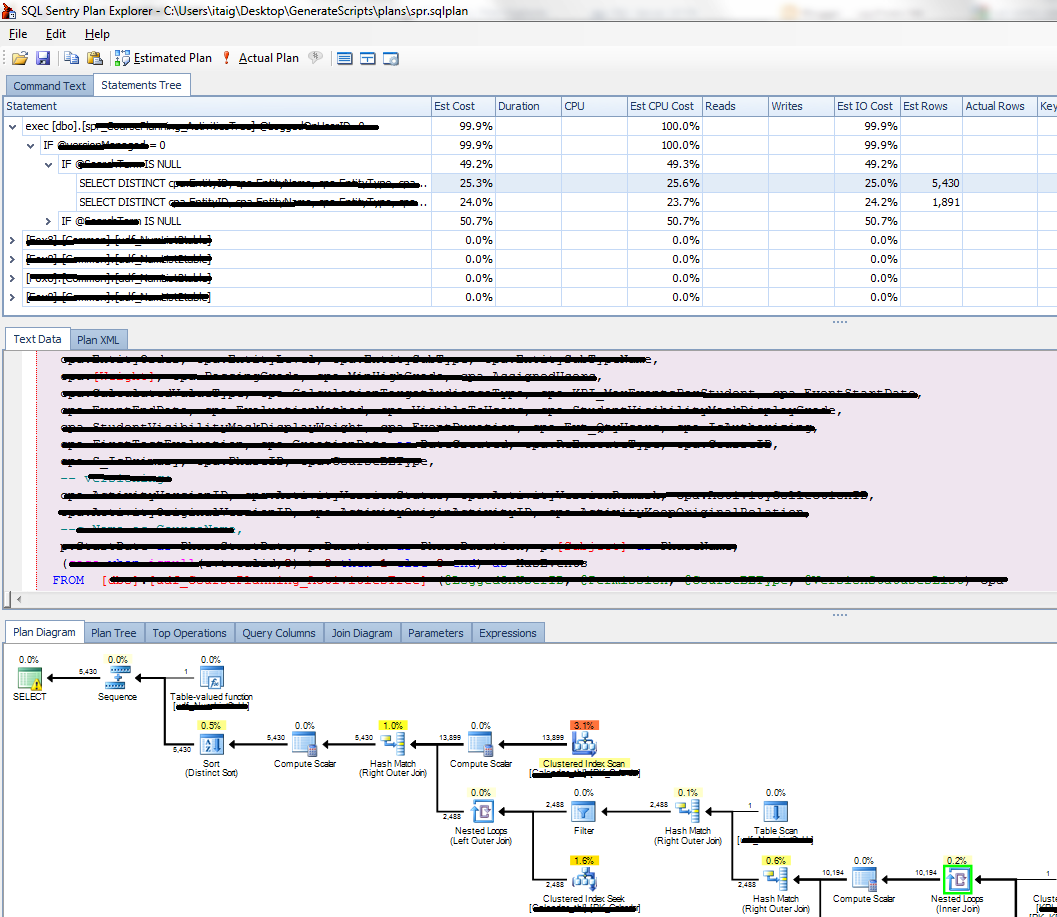
Task: Save the plan using the floppy disk icon
Action: click(43, 59)
